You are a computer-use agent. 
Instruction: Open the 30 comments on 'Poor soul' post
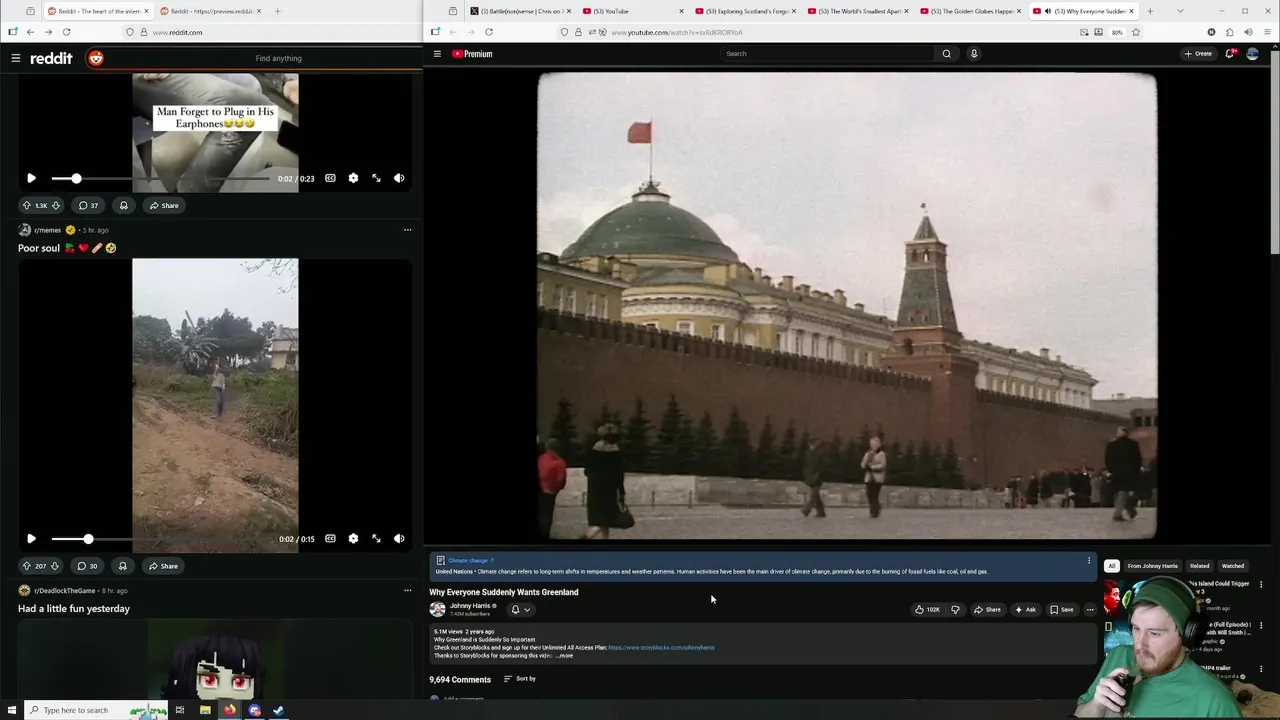coord(88,566)
